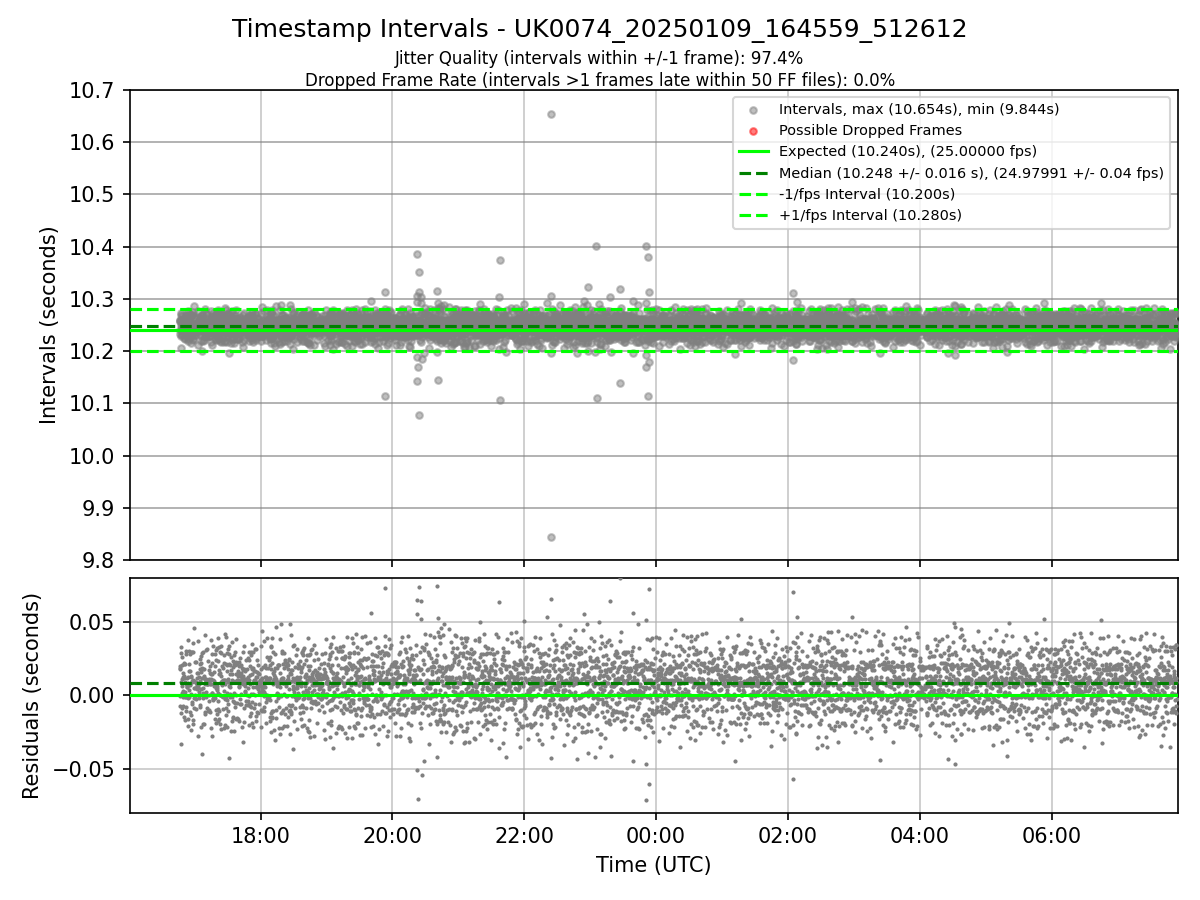Click the 'Intervals (seconds)' y-axis label
Screen dimensions: 1200x900
point(49,325)
